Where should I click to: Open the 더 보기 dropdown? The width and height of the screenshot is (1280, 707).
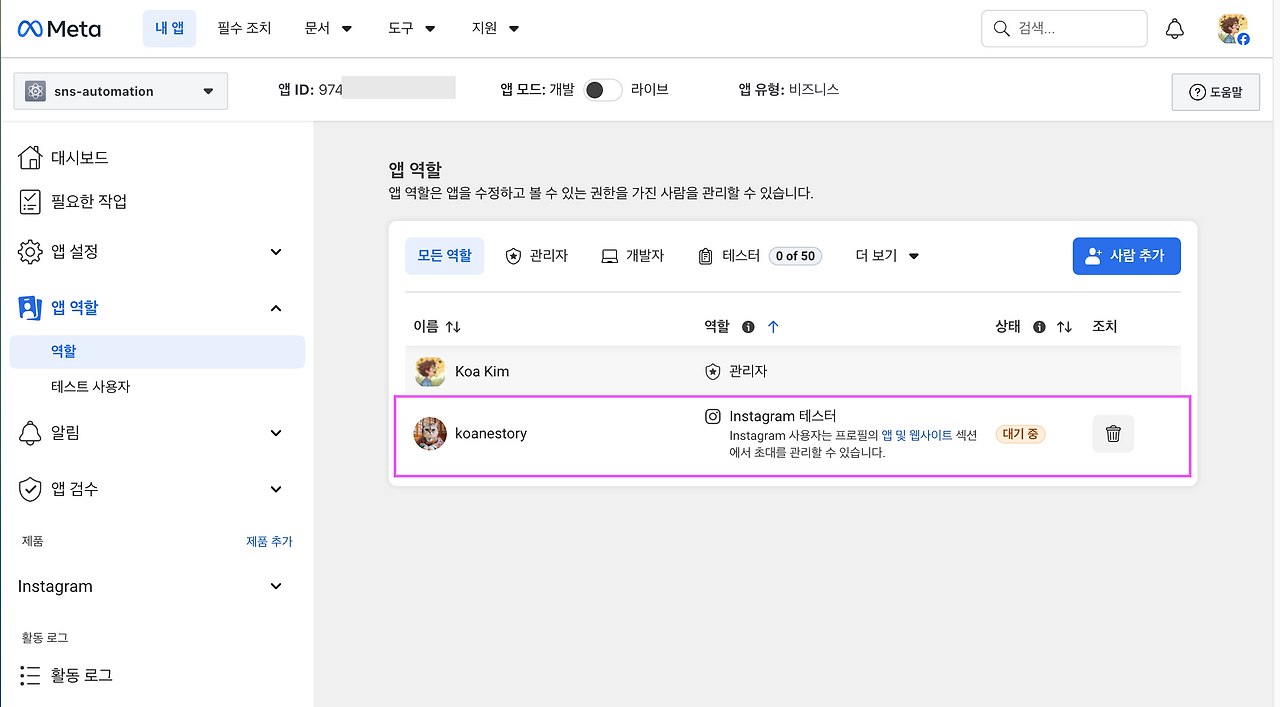[887, 256]
